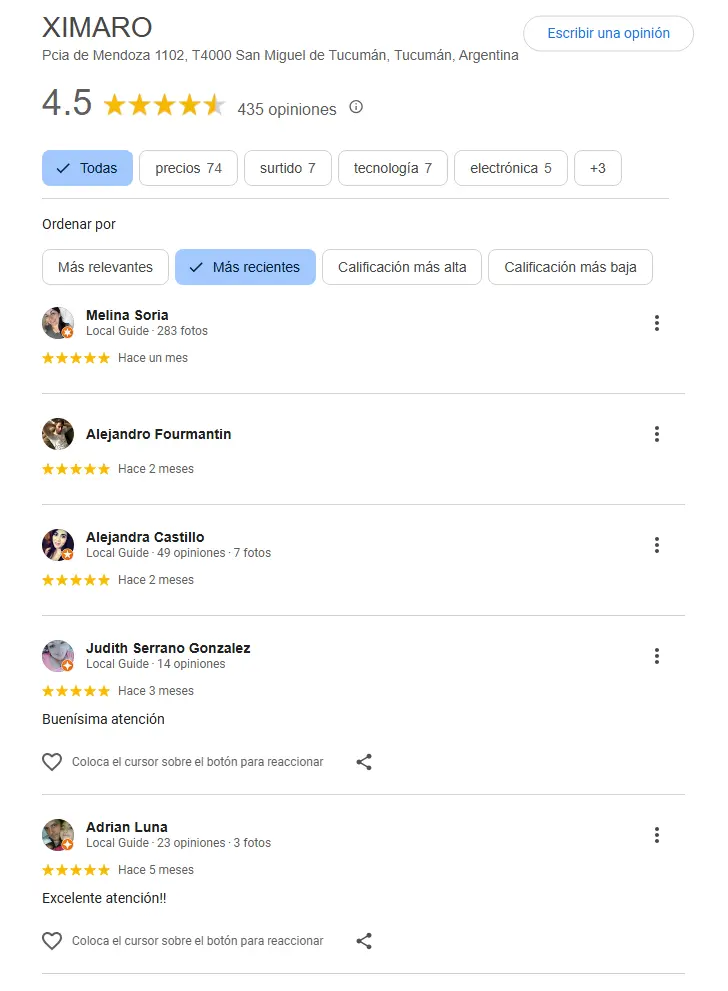Open three-dot menu on Alejandra Castillo's review
The height and width of the screenshot is (991, 728).
[x=657, y=545]
